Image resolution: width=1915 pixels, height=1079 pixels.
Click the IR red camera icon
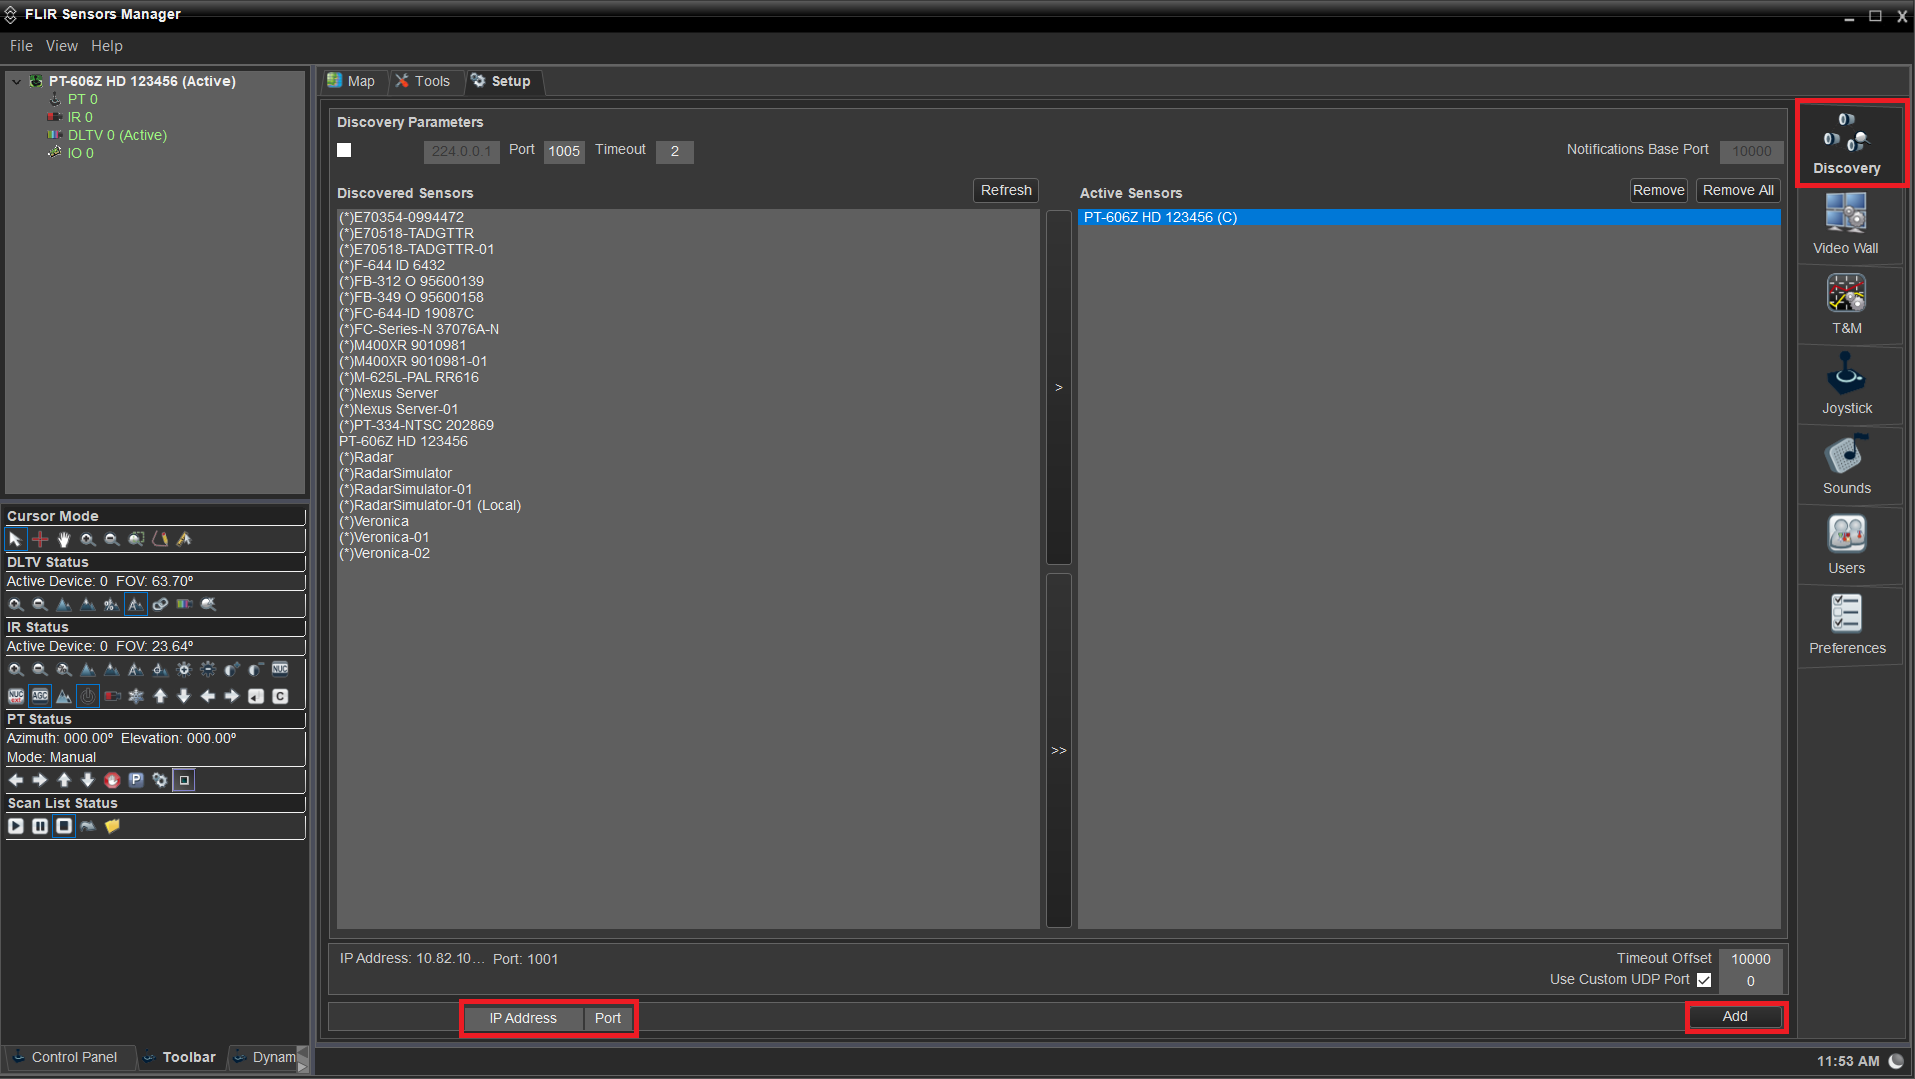[112, 696]
